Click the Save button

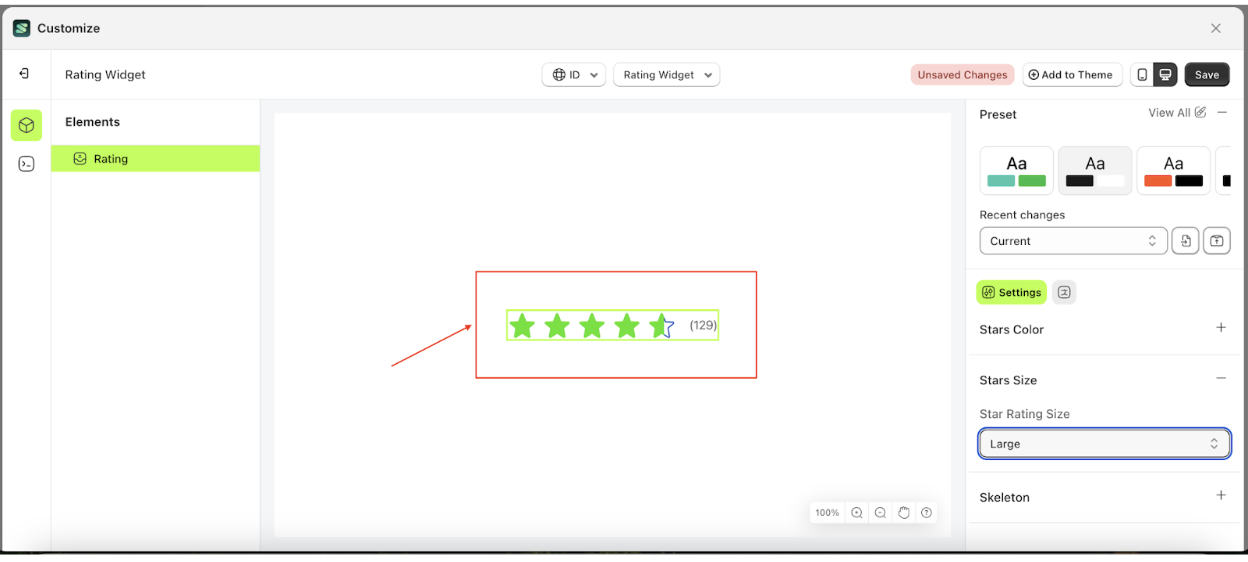click(x=1207, y=75)
